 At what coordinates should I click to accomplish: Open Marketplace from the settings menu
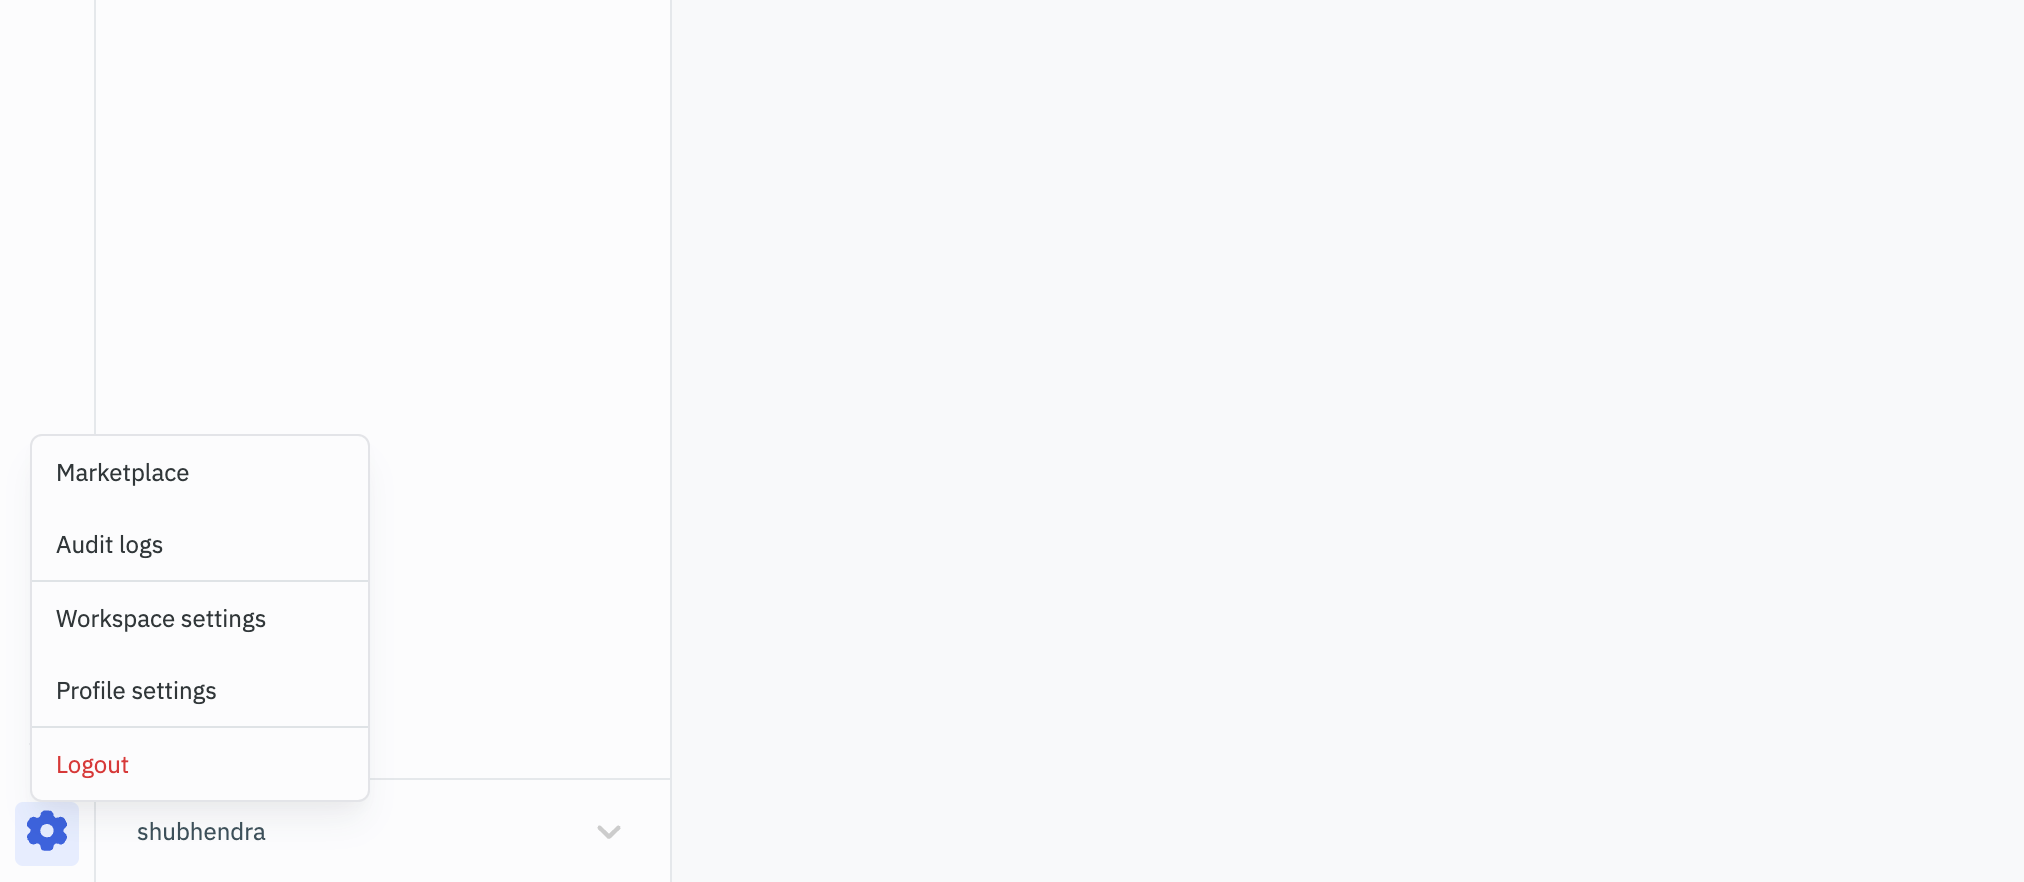[x=123, y=473]
